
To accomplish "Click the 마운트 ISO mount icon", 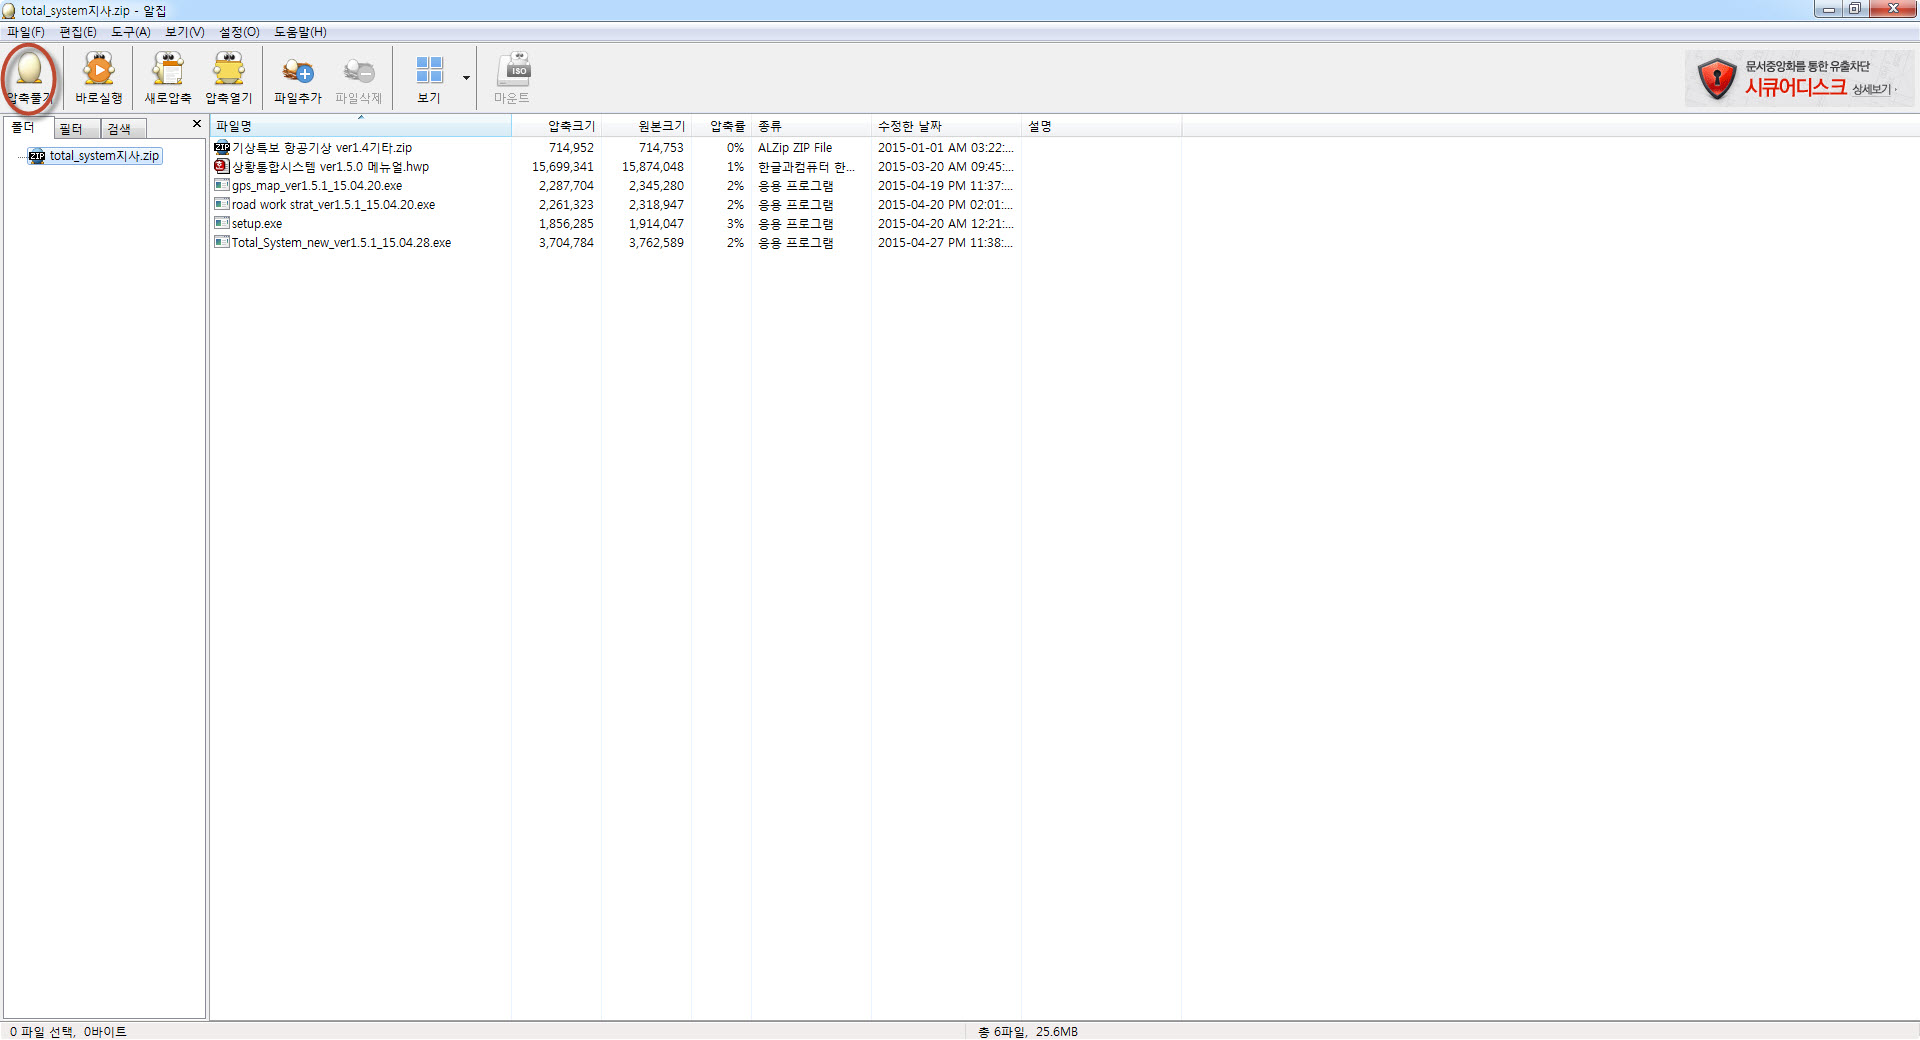I will (512, 76).
